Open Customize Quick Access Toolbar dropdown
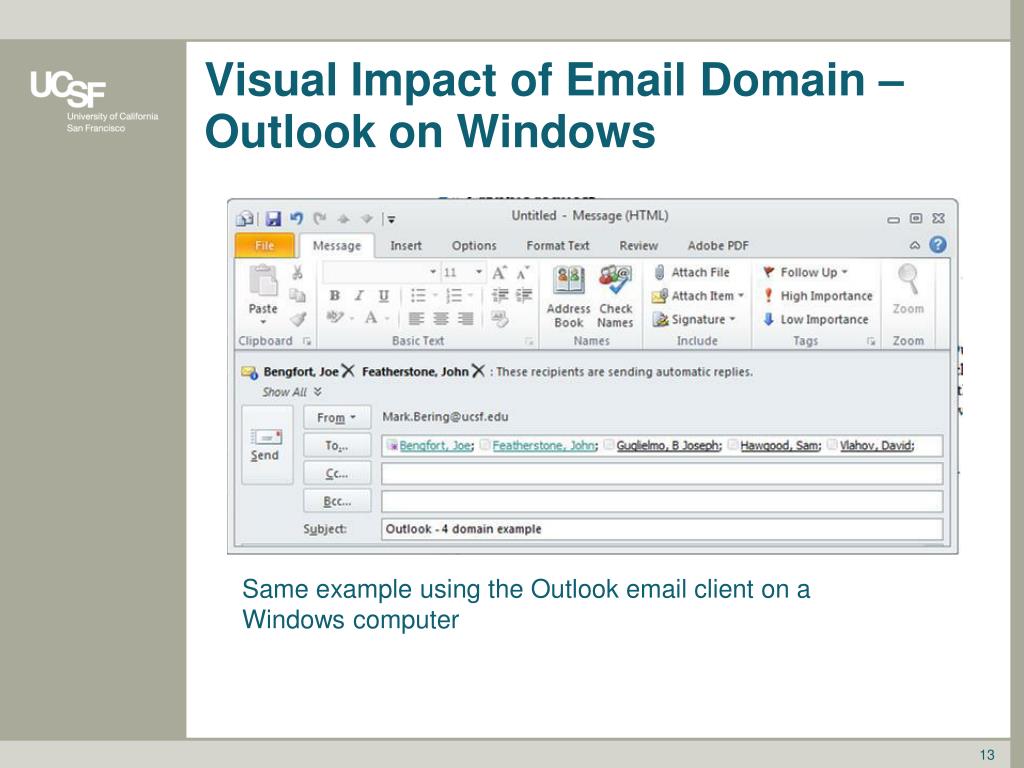Viewport: 1024px width, 768px height. pos(391,219)
